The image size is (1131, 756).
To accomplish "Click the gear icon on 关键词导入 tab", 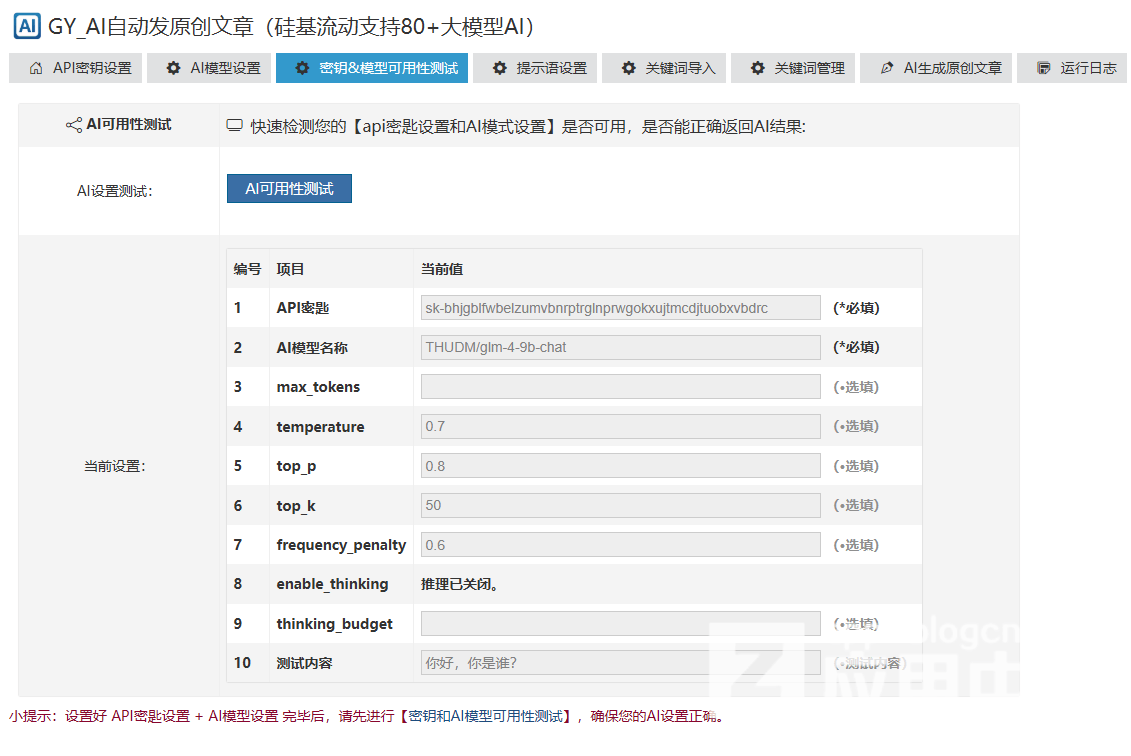I will click(629, 68).
